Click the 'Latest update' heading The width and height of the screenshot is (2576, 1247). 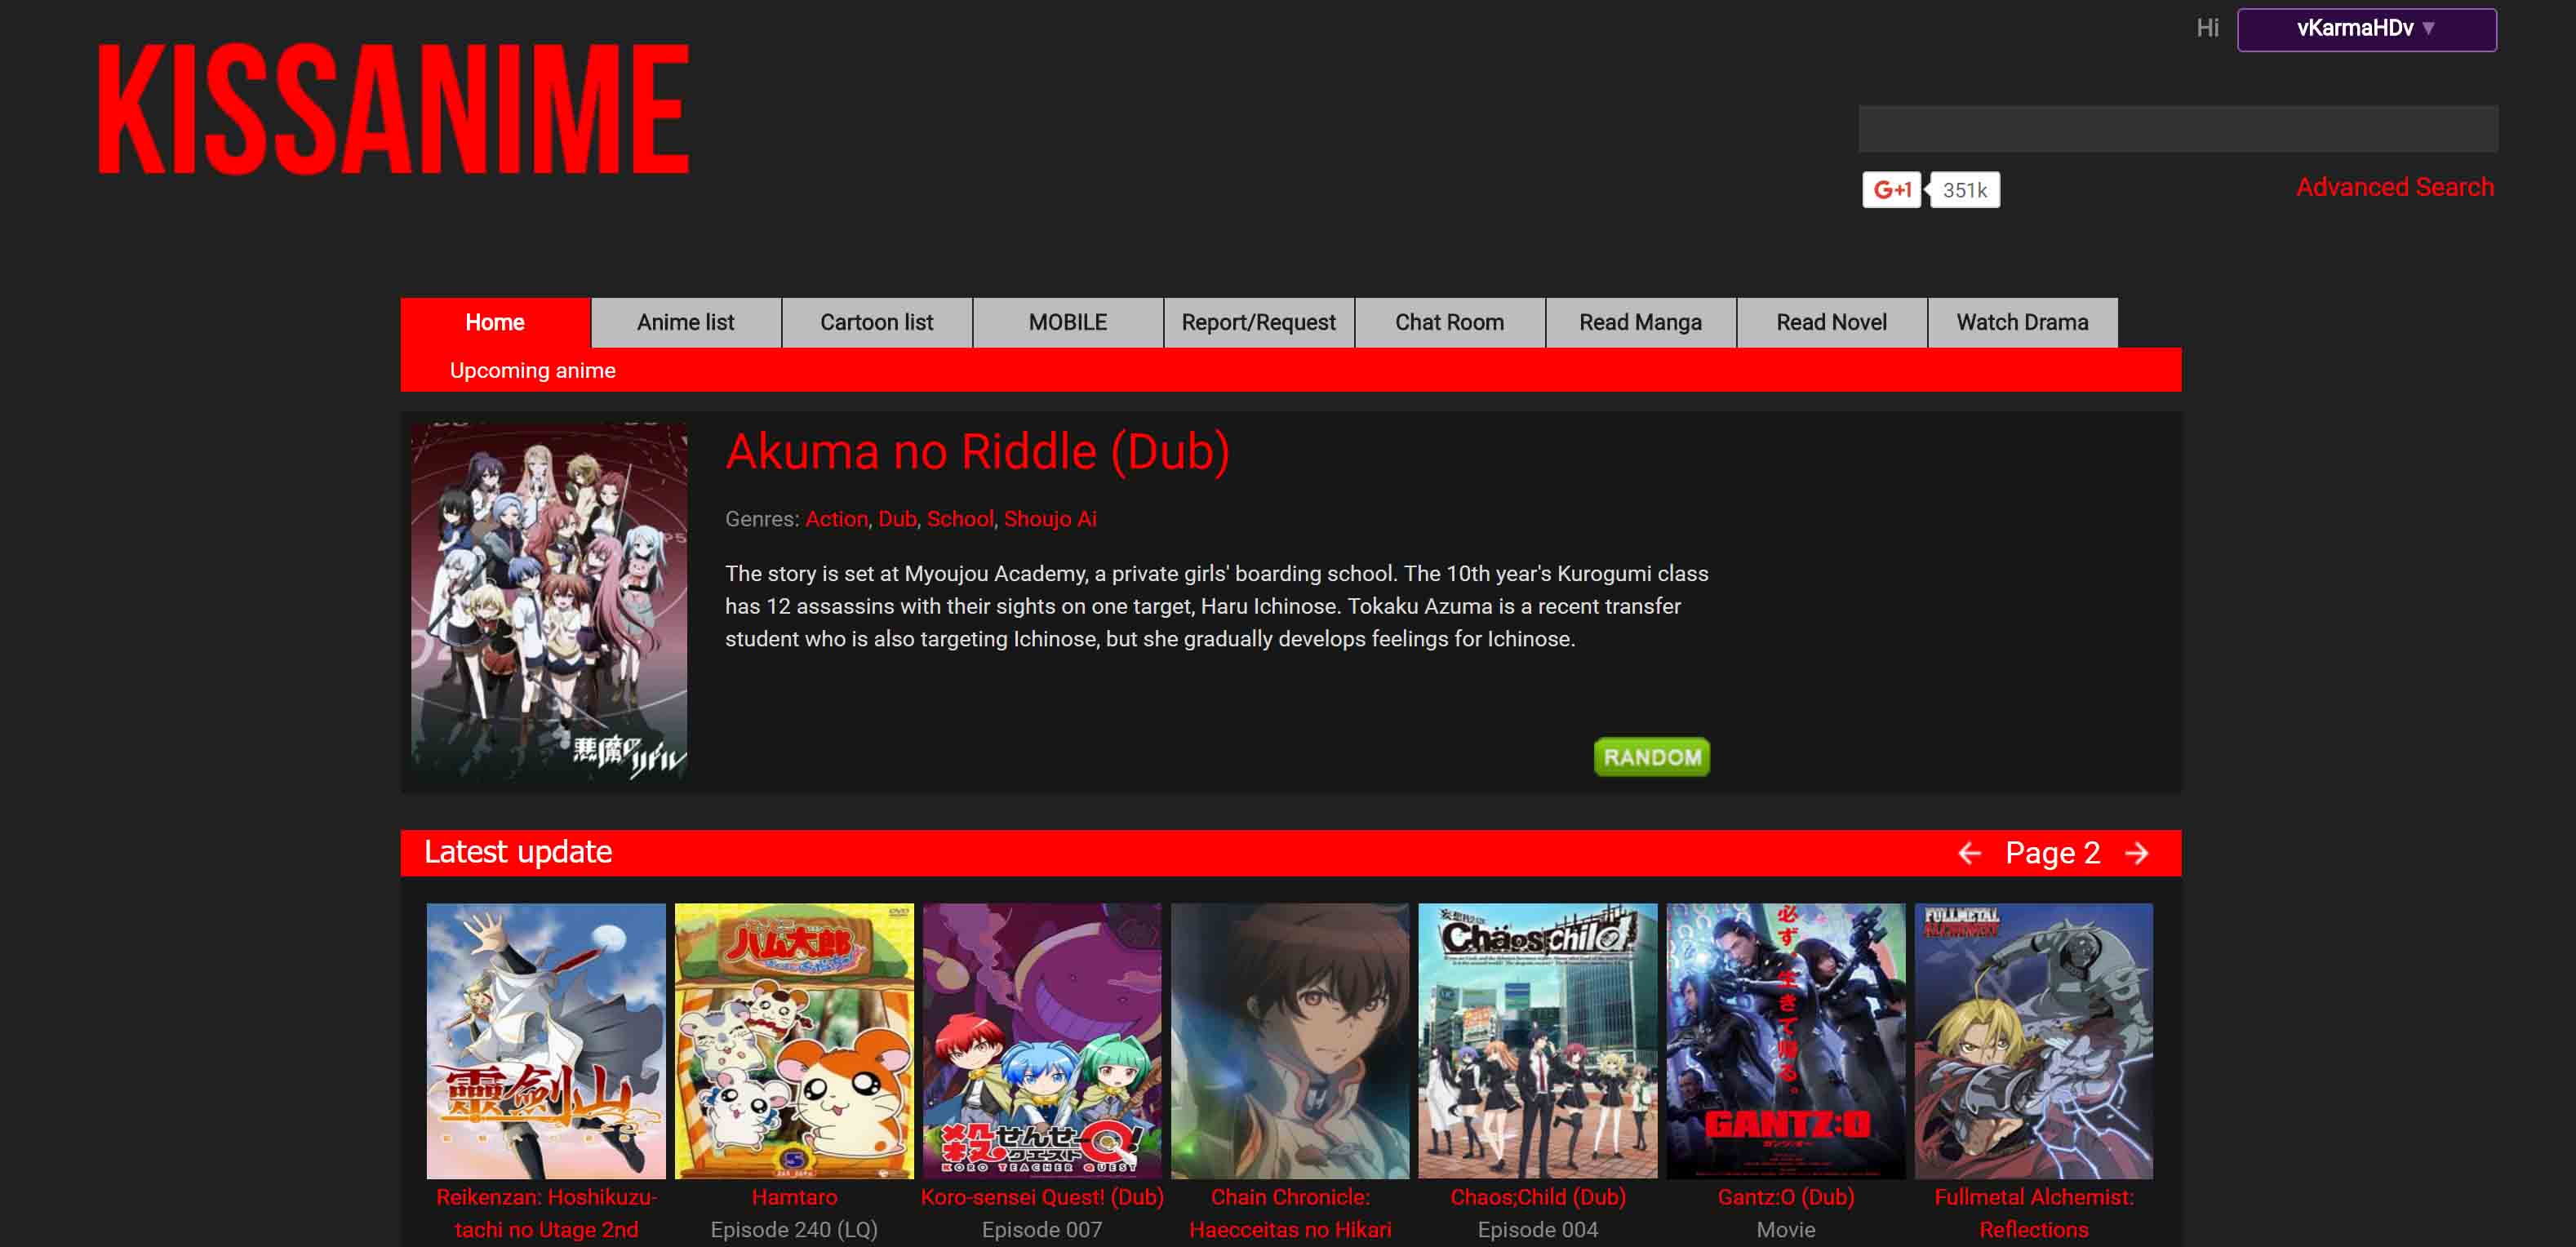(x=518, y=852)
